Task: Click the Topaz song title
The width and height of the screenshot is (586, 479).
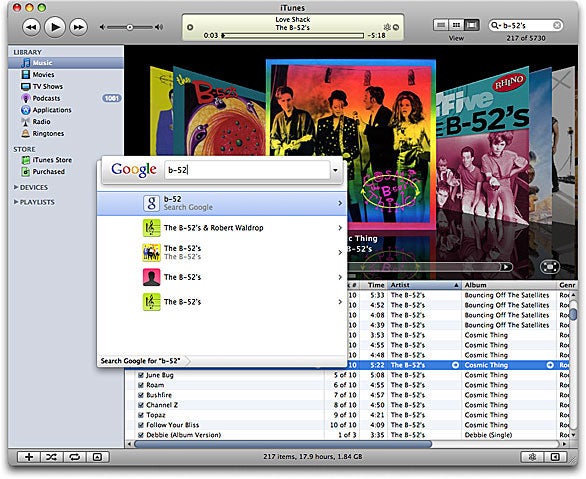Action: [x=156, y=415]
